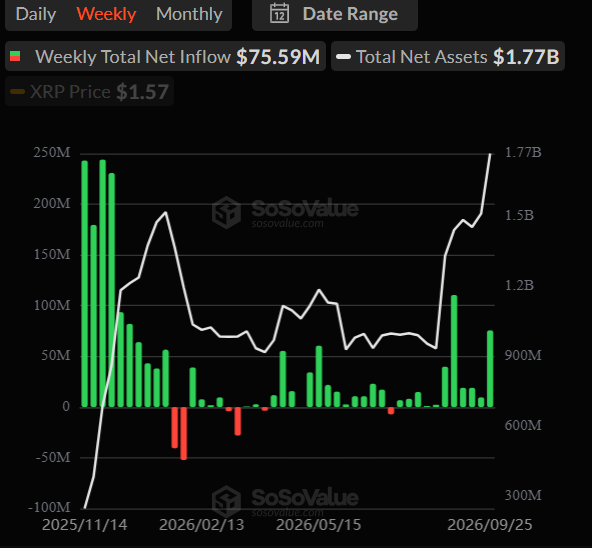
Task: Click the 900M right axis label
Action: (x=523, y=355)
